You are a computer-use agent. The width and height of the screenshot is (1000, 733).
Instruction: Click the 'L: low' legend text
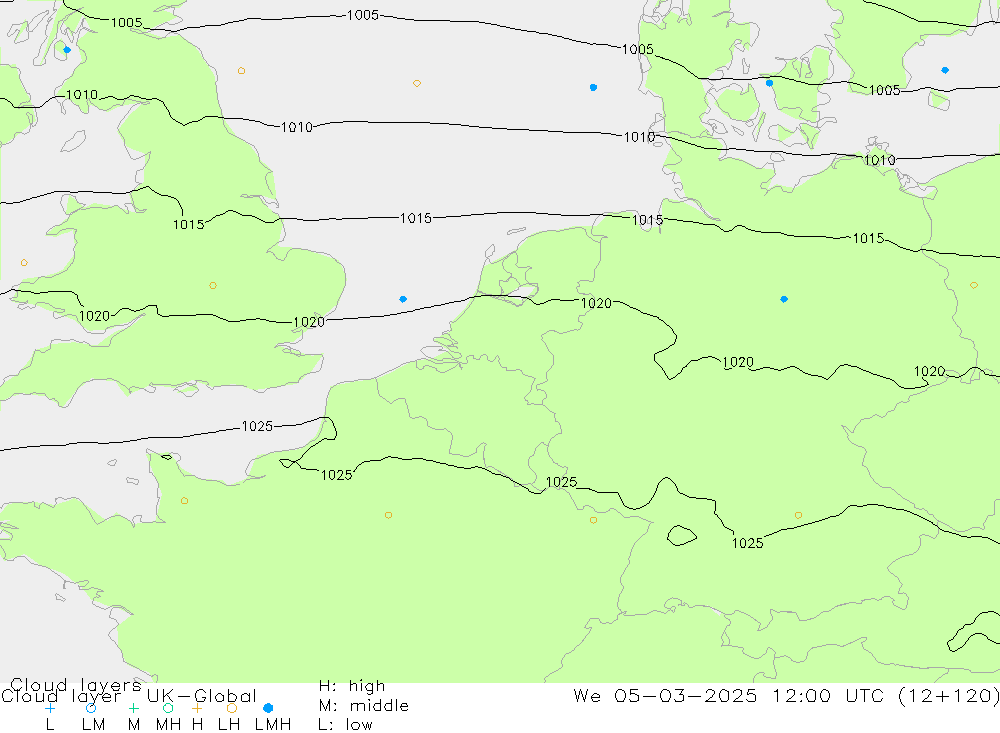[x=345, y=725]
